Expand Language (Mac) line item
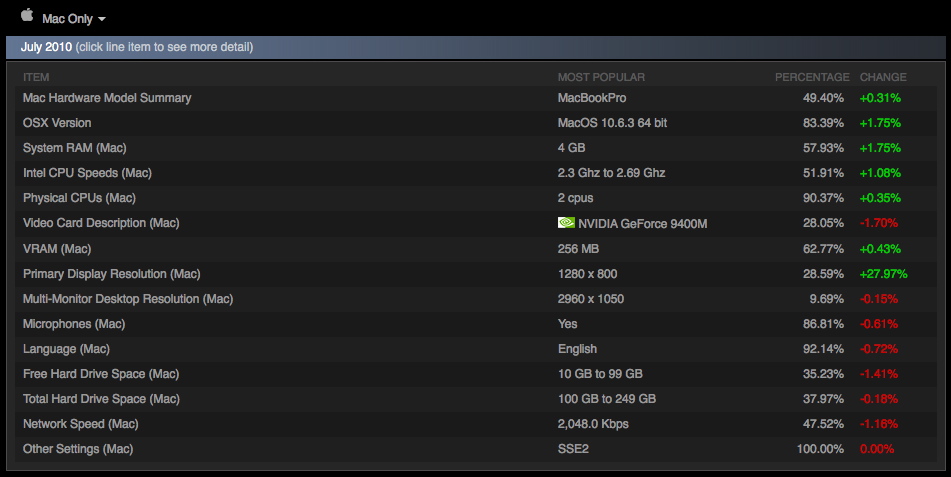951x477 pixels. (476, 349)
